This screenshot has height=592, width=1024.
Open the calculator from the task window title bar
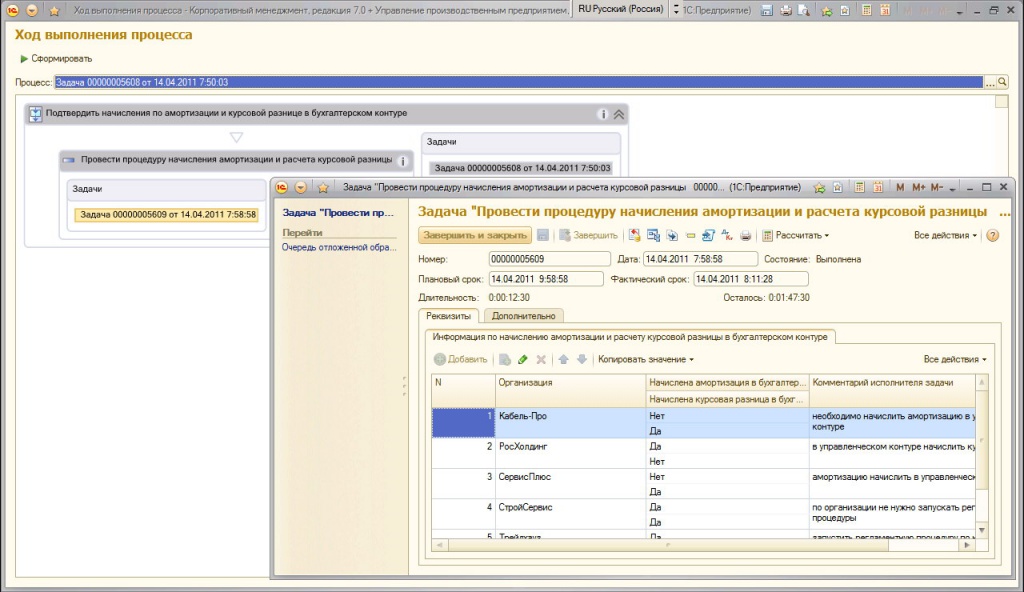point(859,188)
